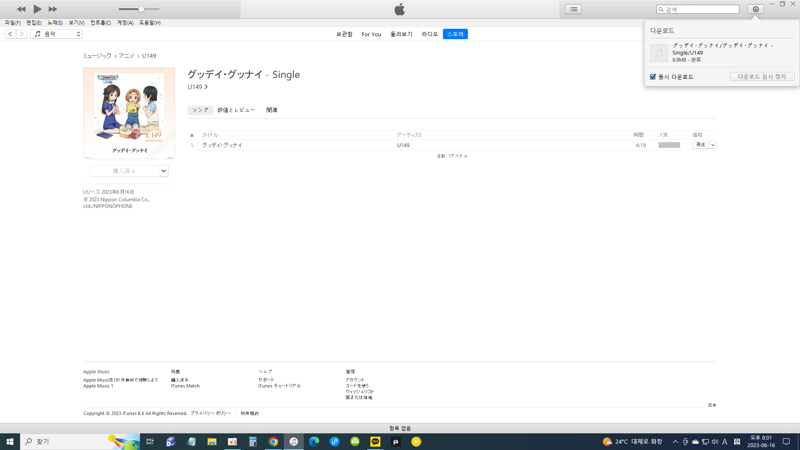The width and height of the screenshot is (800, 450).
Task: Expand the arrow next to 再生
Action: point(713,145)
